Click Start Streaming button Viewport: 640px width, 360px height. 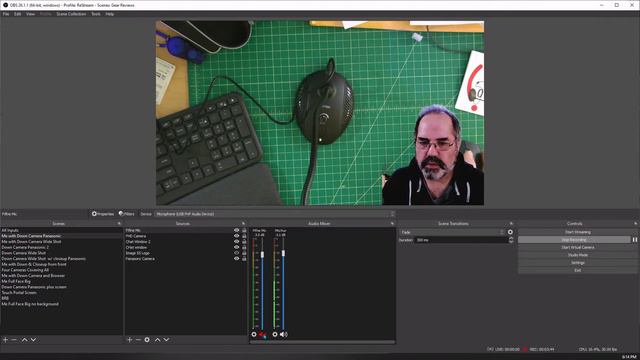point(578,232)
